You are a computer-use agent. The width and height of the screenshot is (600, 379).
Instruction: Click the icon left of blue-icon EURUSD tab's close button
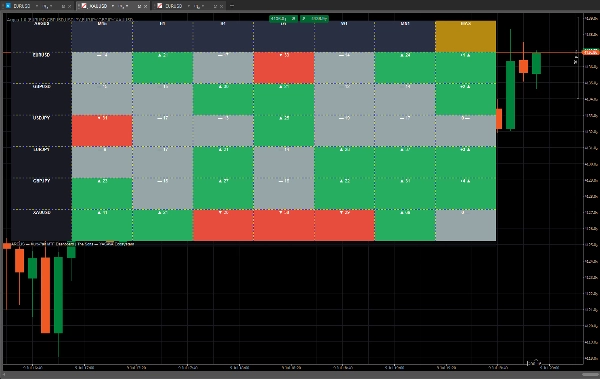pyautogui.click(x=64, y=6)
